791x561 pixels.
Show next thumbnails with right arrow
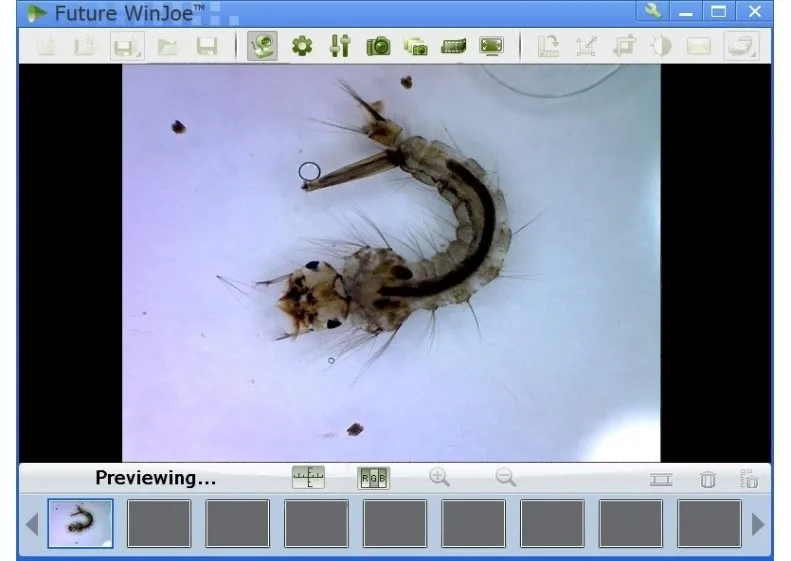pos(758,524)
